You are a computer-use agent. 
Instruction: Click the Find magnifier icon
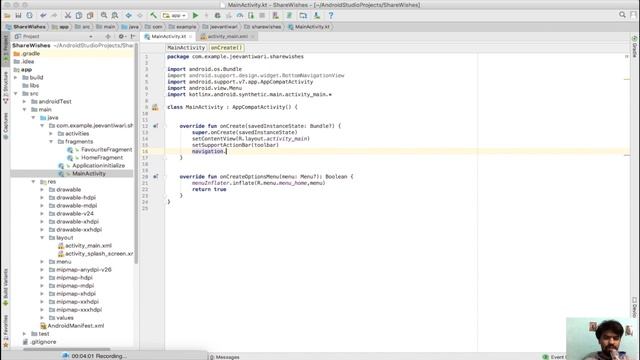pos(104,16)
